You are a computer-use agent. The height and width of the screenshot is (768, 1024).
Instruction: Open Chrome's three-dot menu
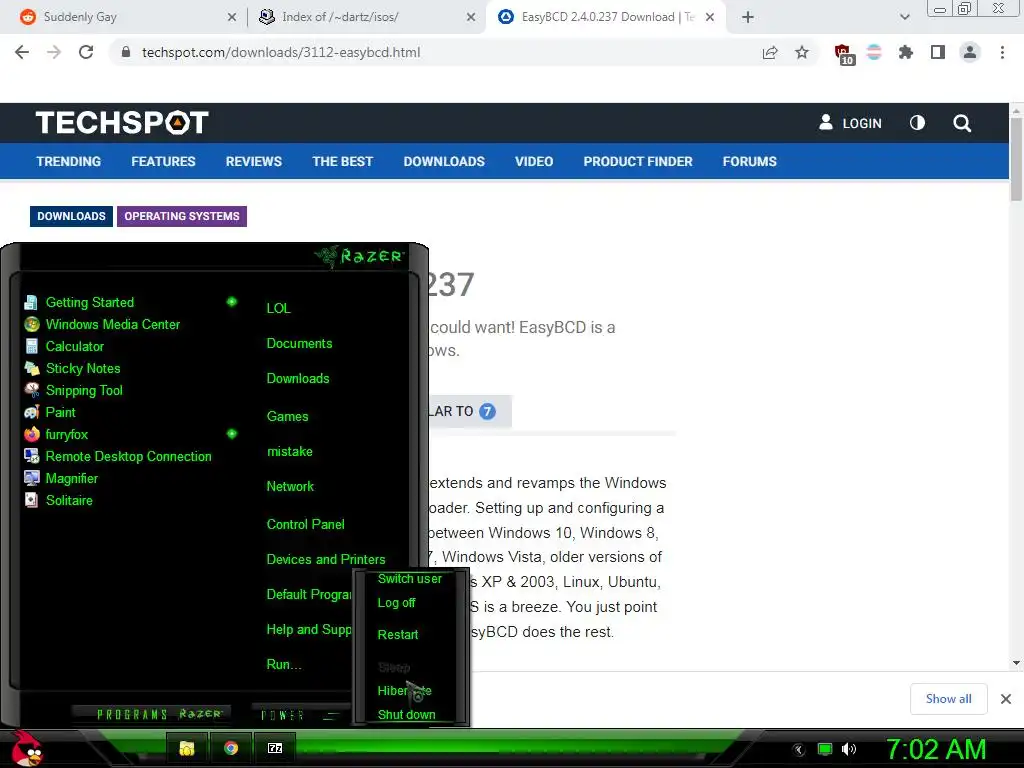point(1002,52)
